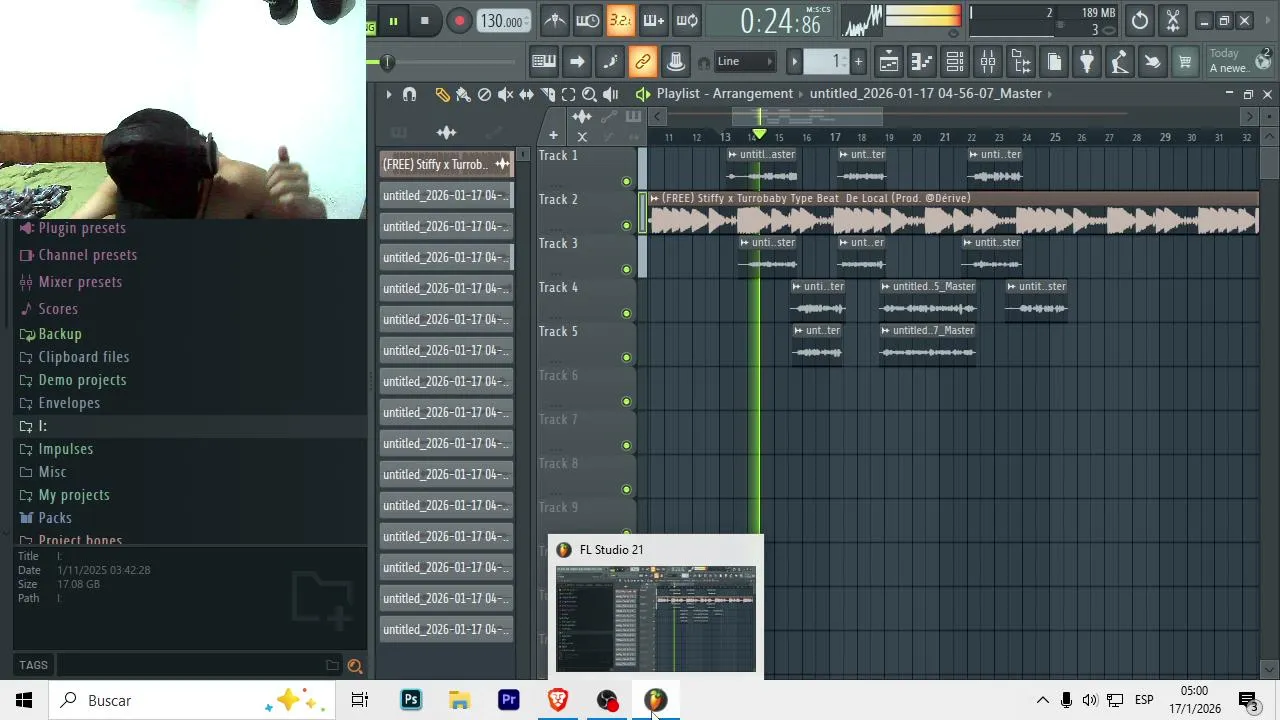Start recording with the red record button

click(x=459, y=21)
